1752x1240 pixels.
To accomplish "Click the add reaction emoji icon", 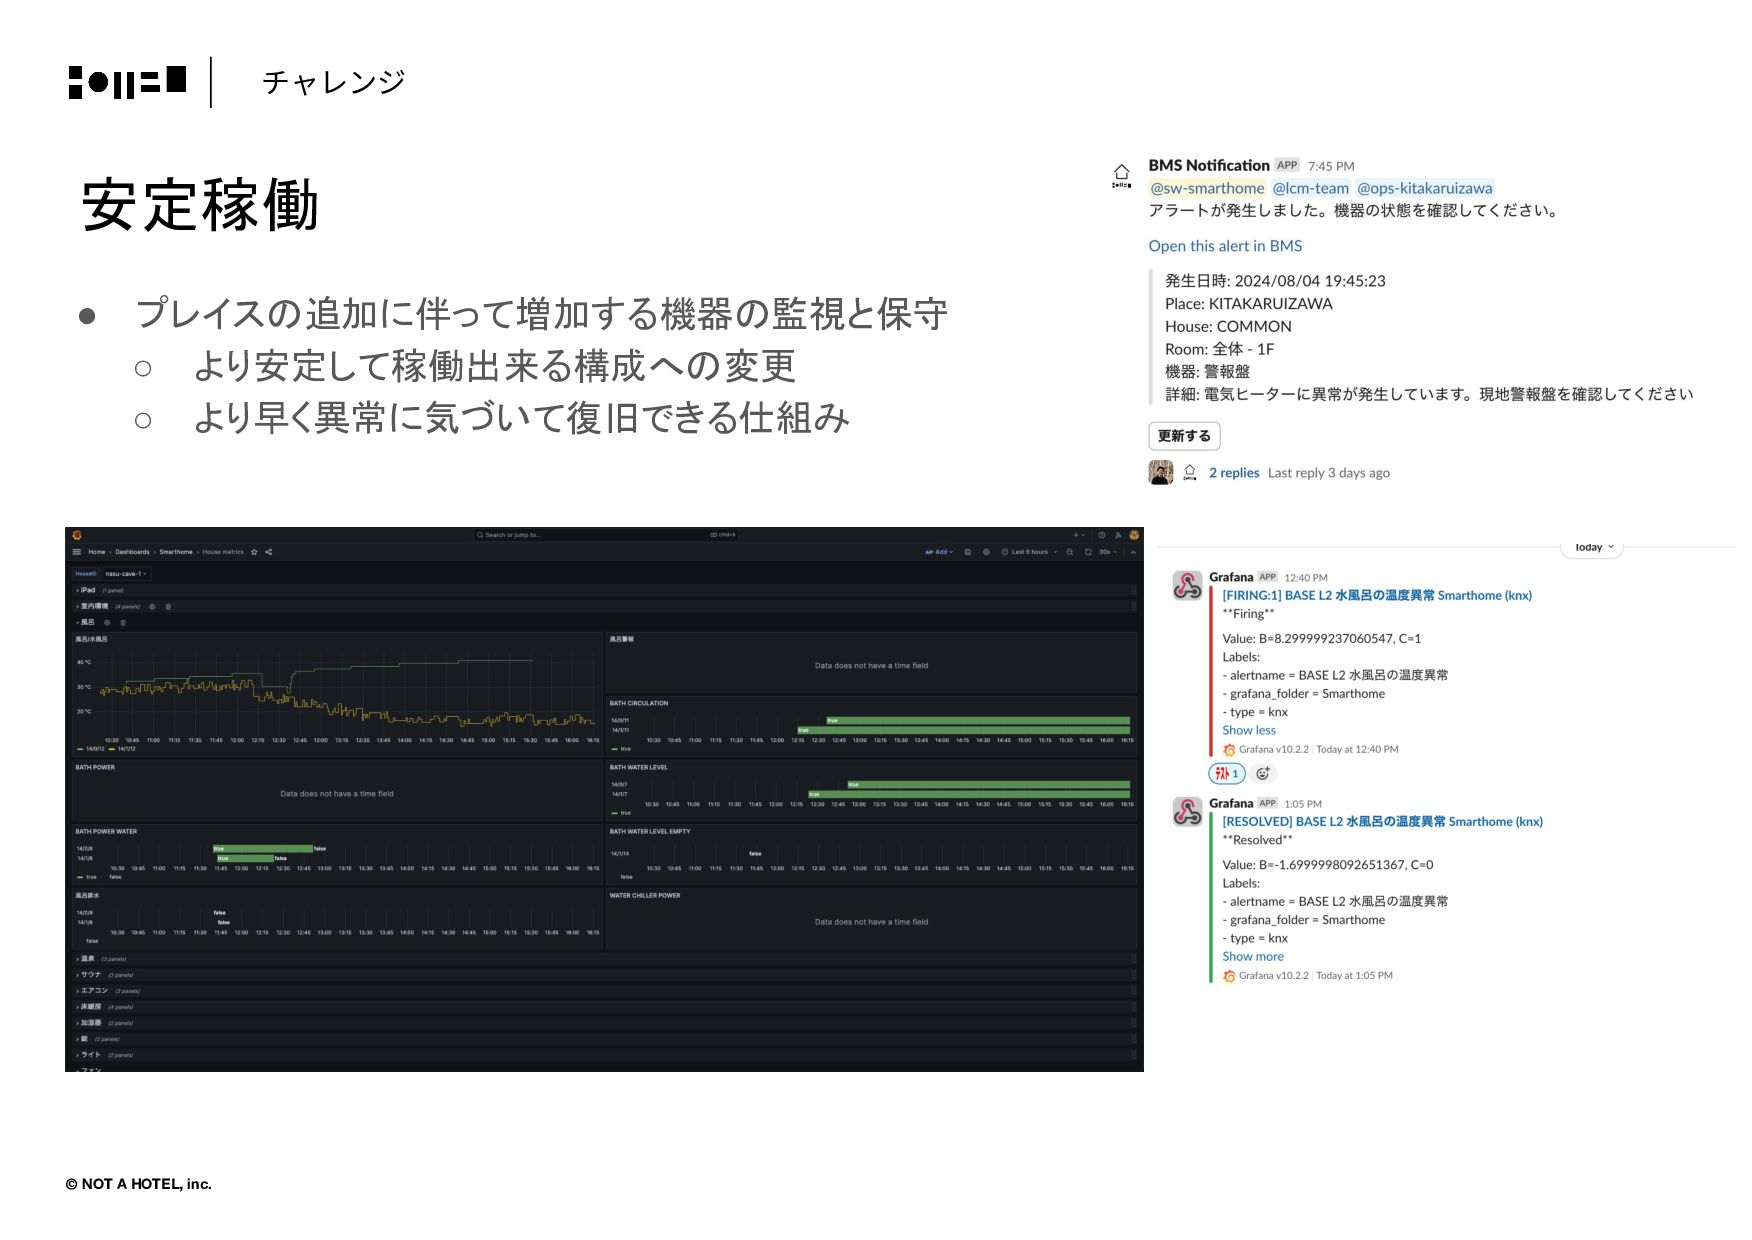I will (x=1263, y=773).
